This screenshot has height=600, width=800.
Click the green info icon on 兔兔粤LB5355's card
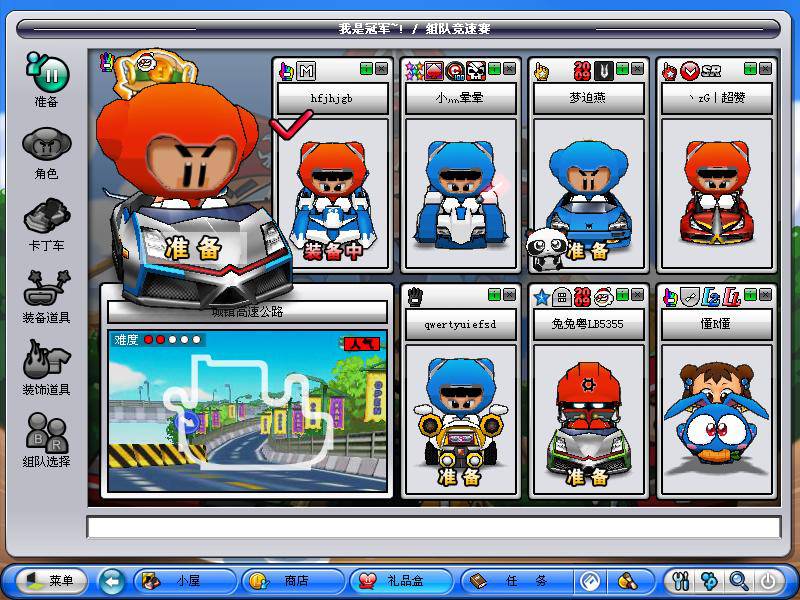tap(622, 294)
